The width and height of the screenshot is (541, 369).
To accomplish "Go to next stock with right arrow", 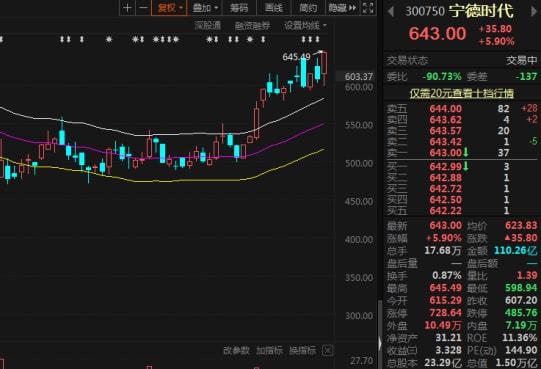I will (x=533, y=11).
